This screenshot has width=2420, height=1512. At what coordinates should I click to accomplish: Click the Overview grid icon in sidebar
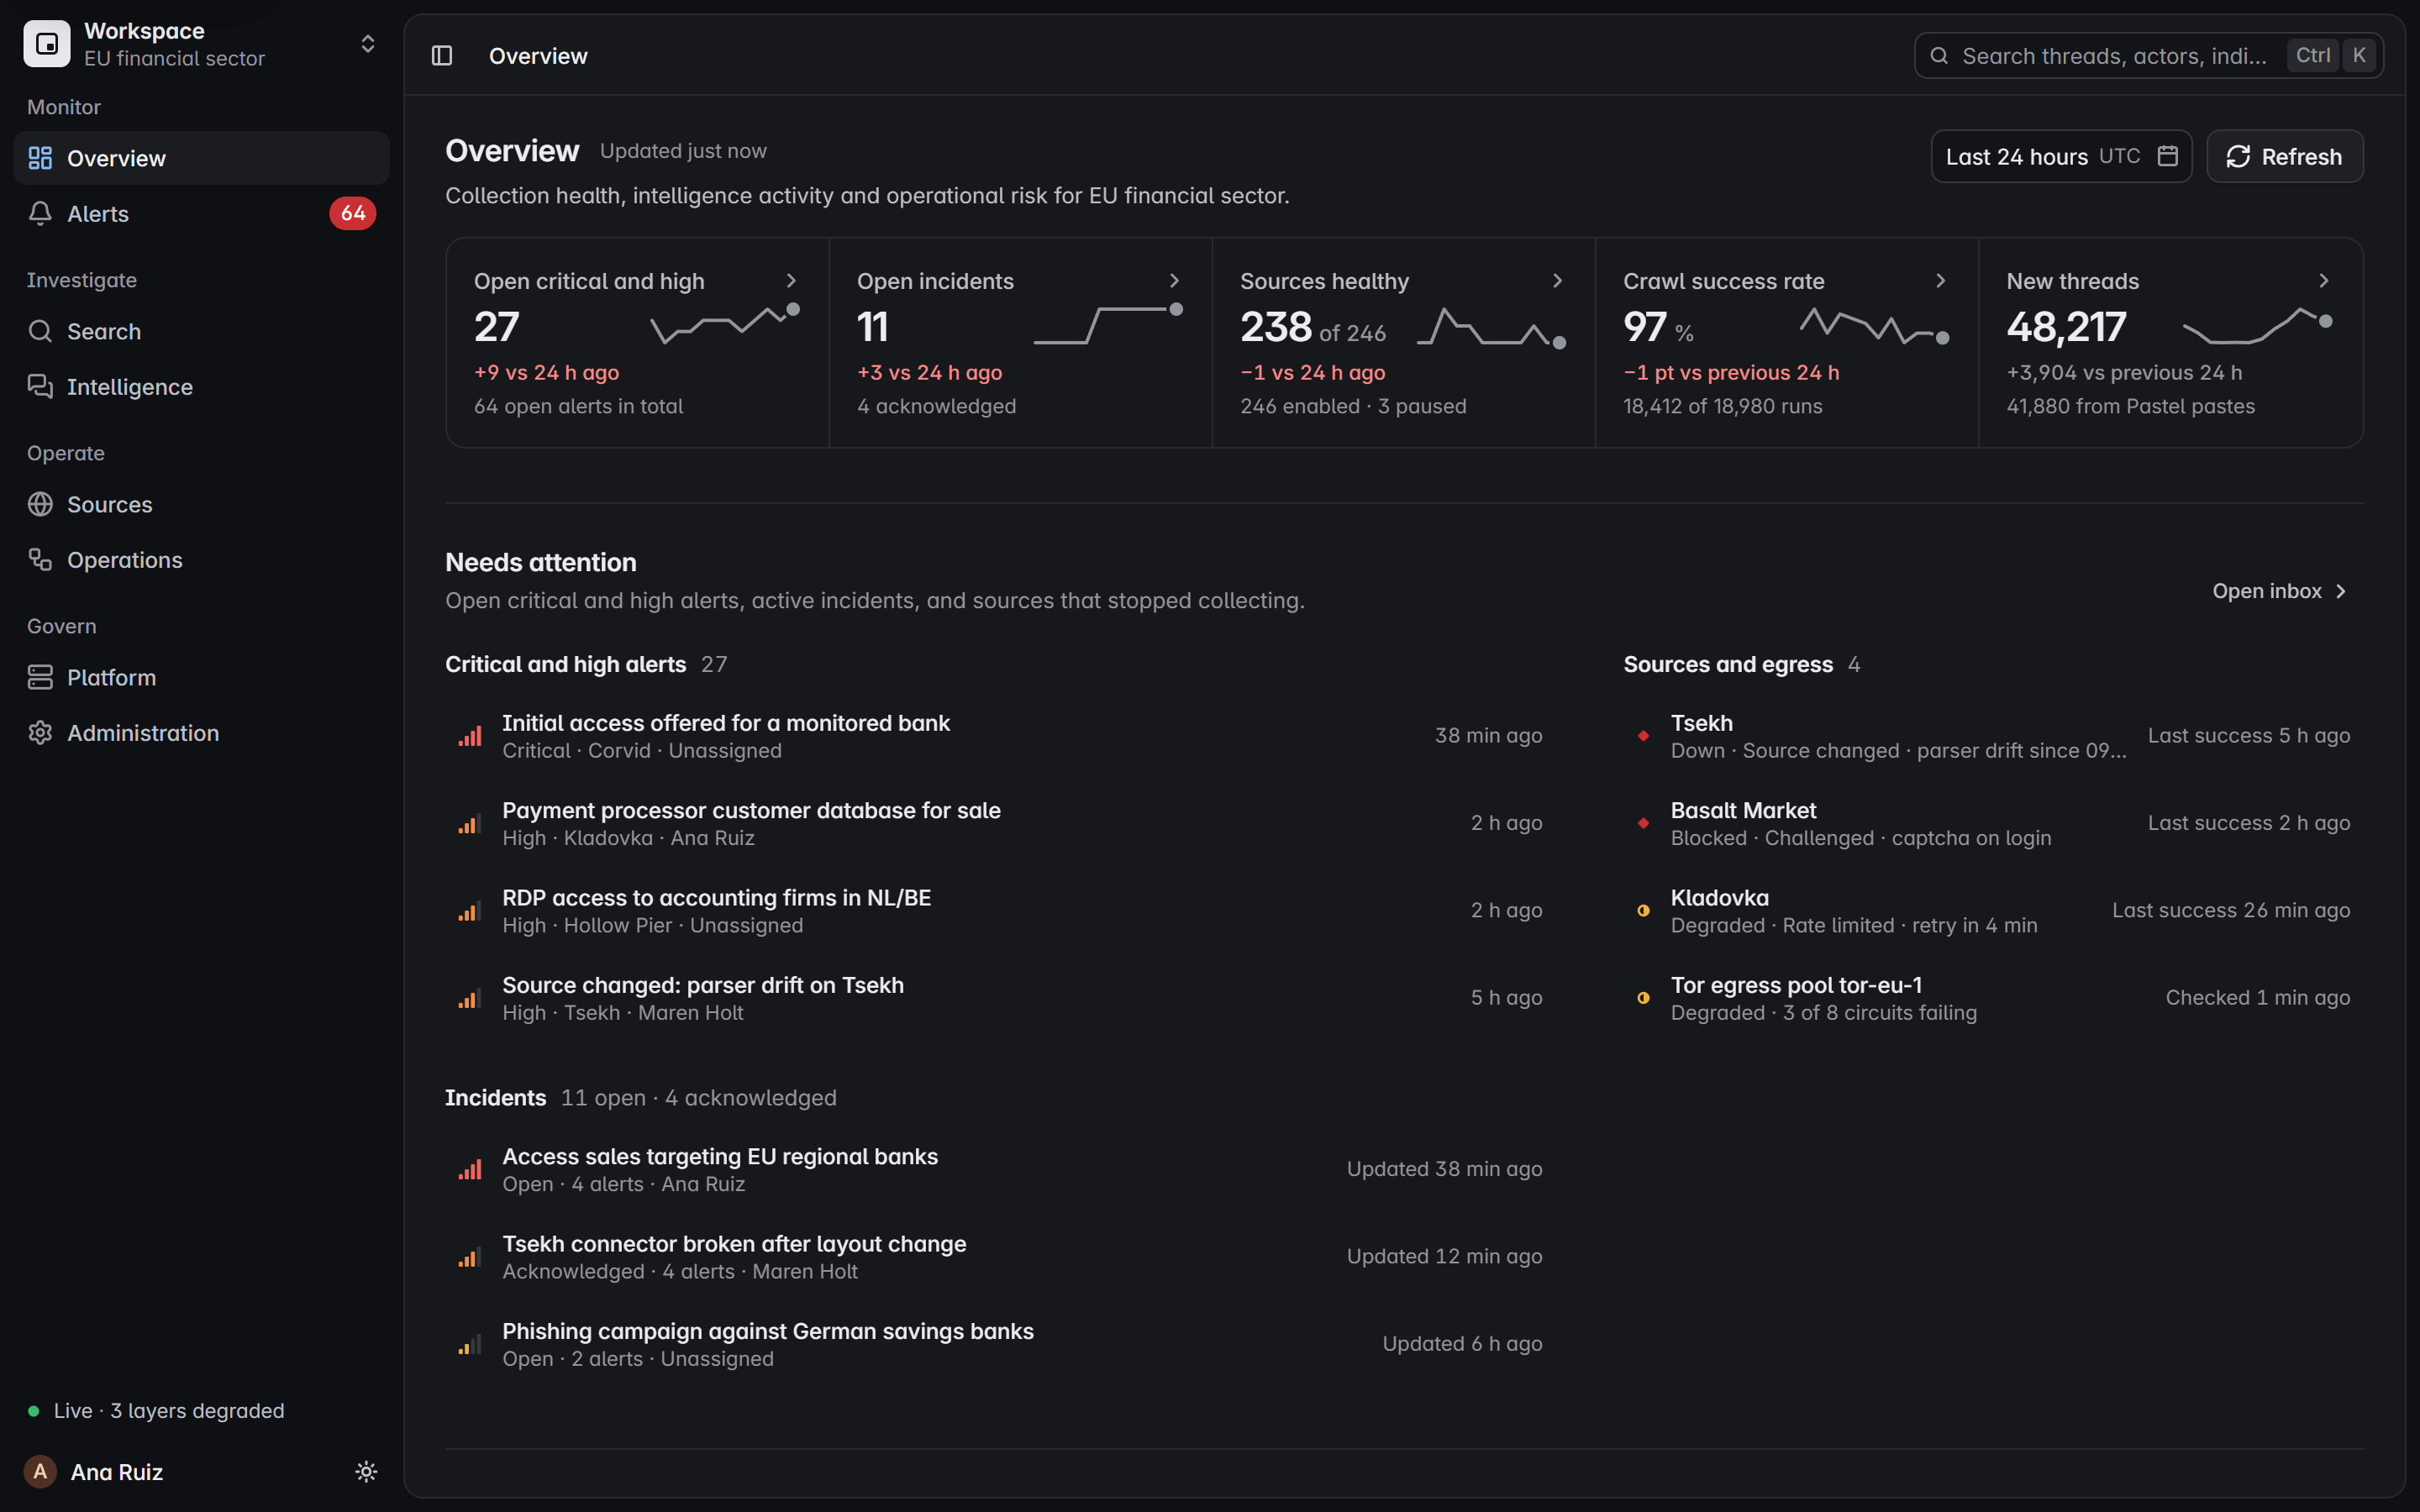pos(40,158)
